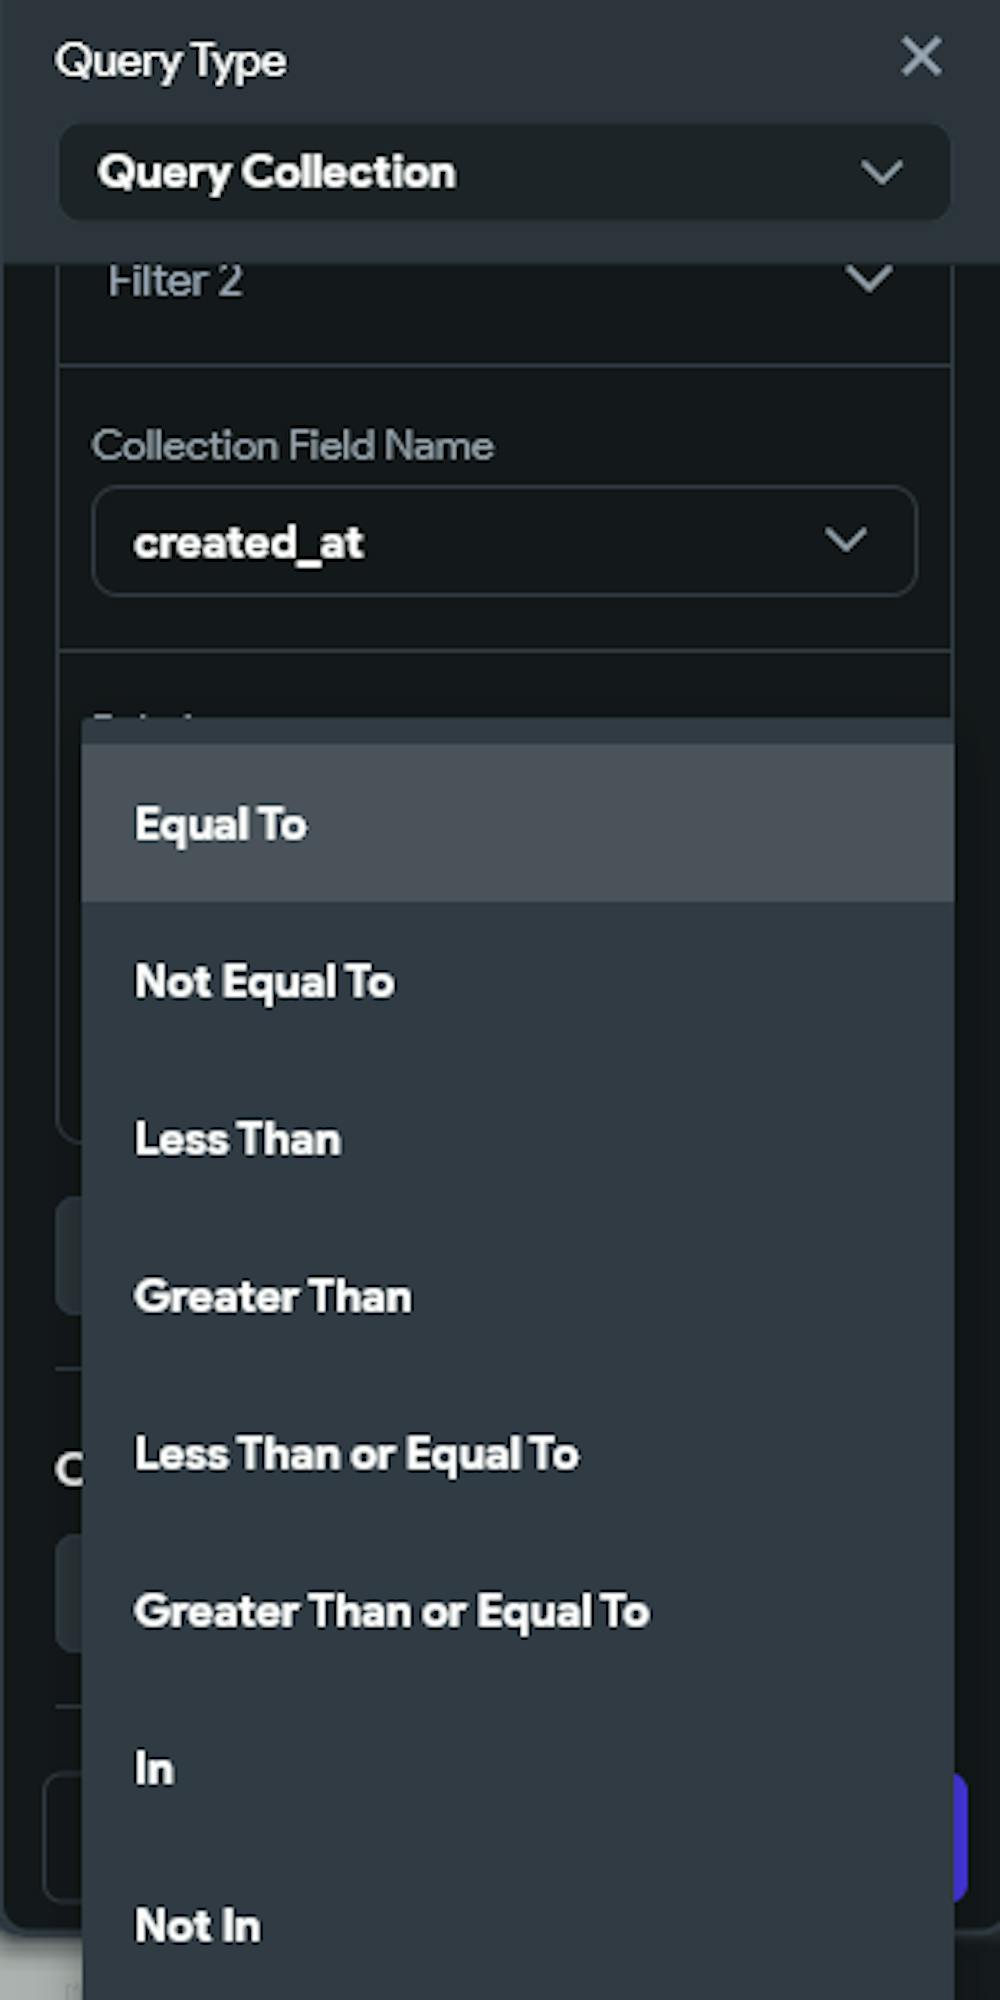Screen dimensions: 1000x2000
Task: Choose the Not In option
Action: point(198,1926)
